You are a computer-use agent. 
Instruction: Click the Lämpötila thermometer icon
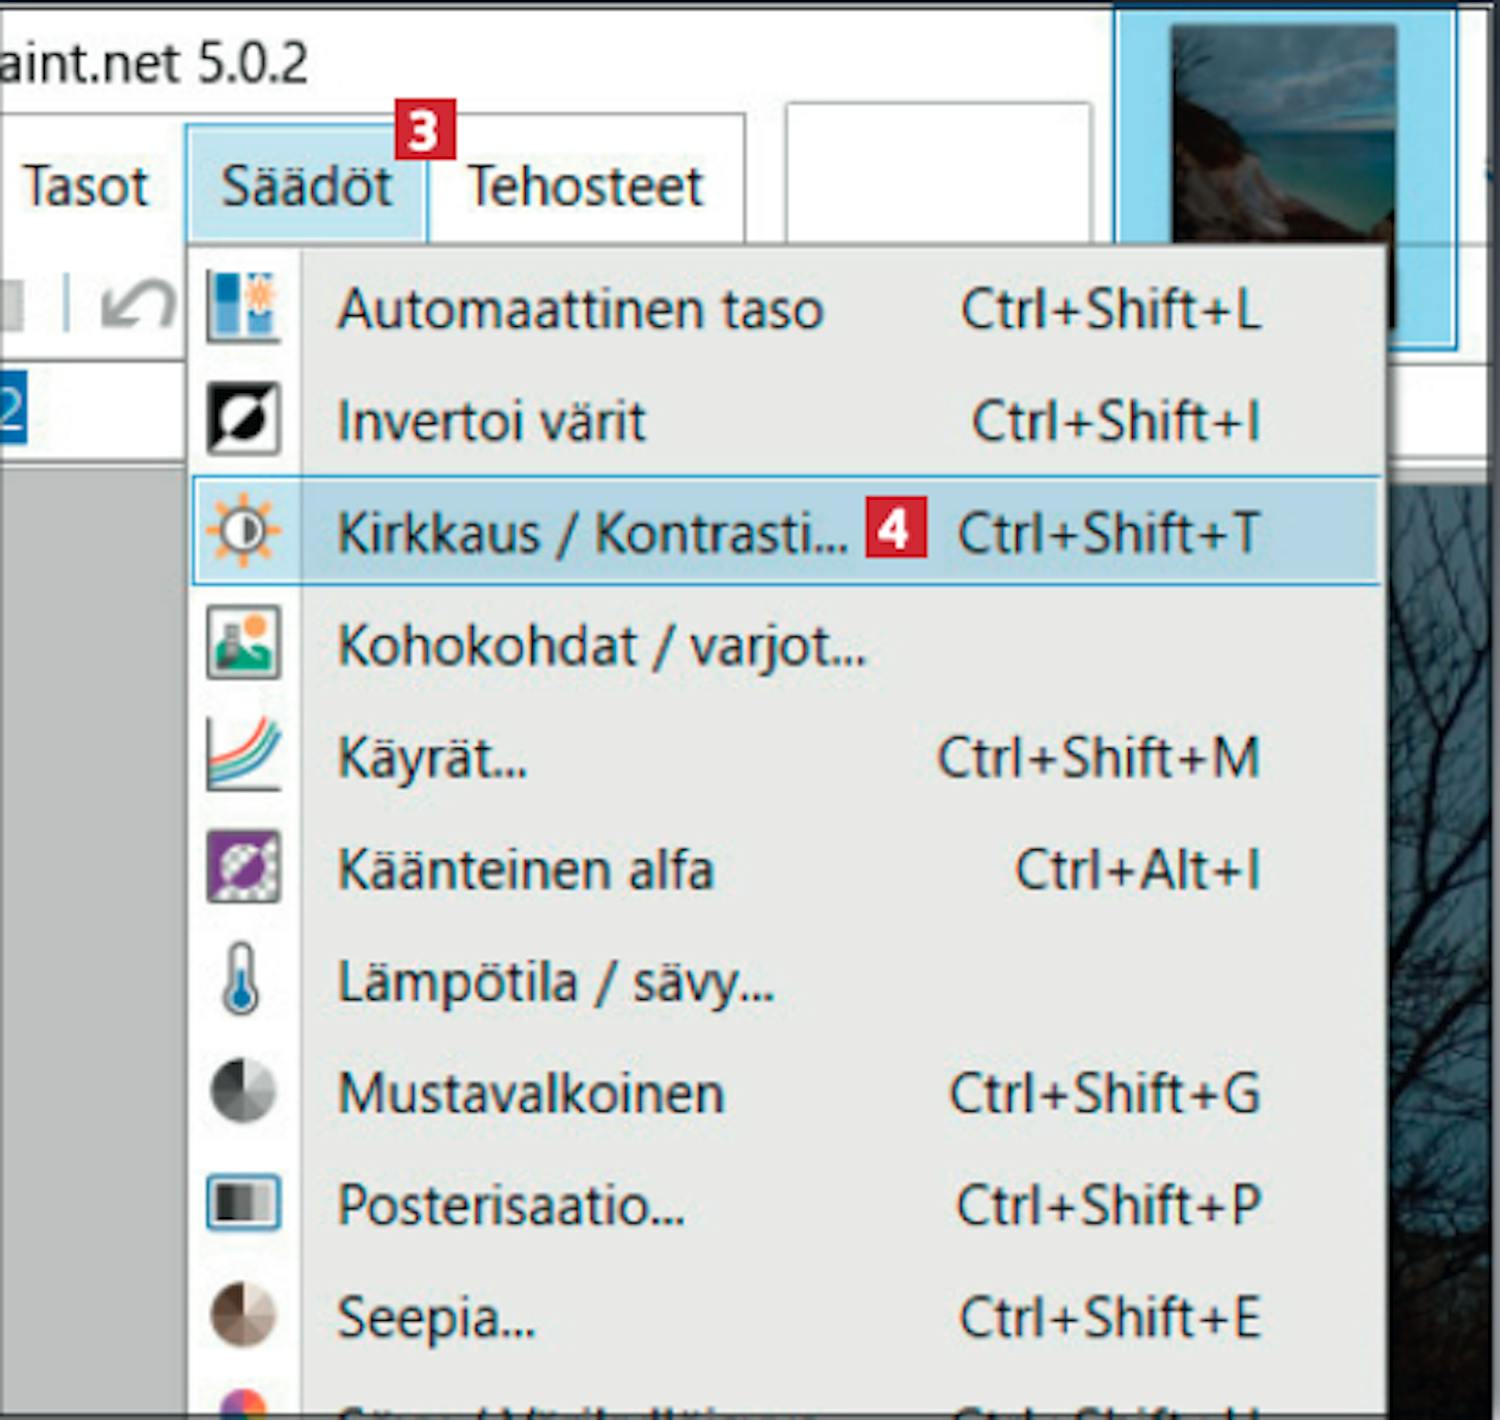[241, 979]
